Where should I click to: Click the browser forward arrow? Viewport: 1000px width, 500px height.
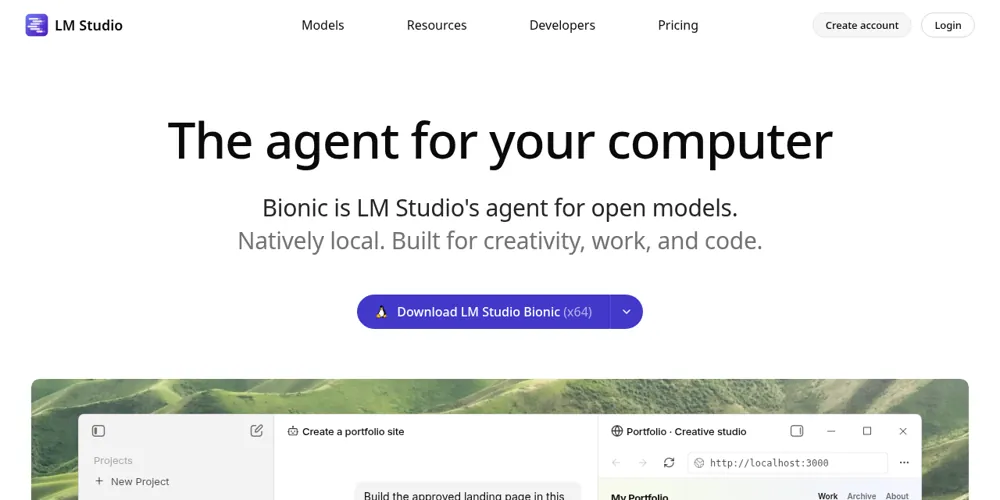point(643,462)
